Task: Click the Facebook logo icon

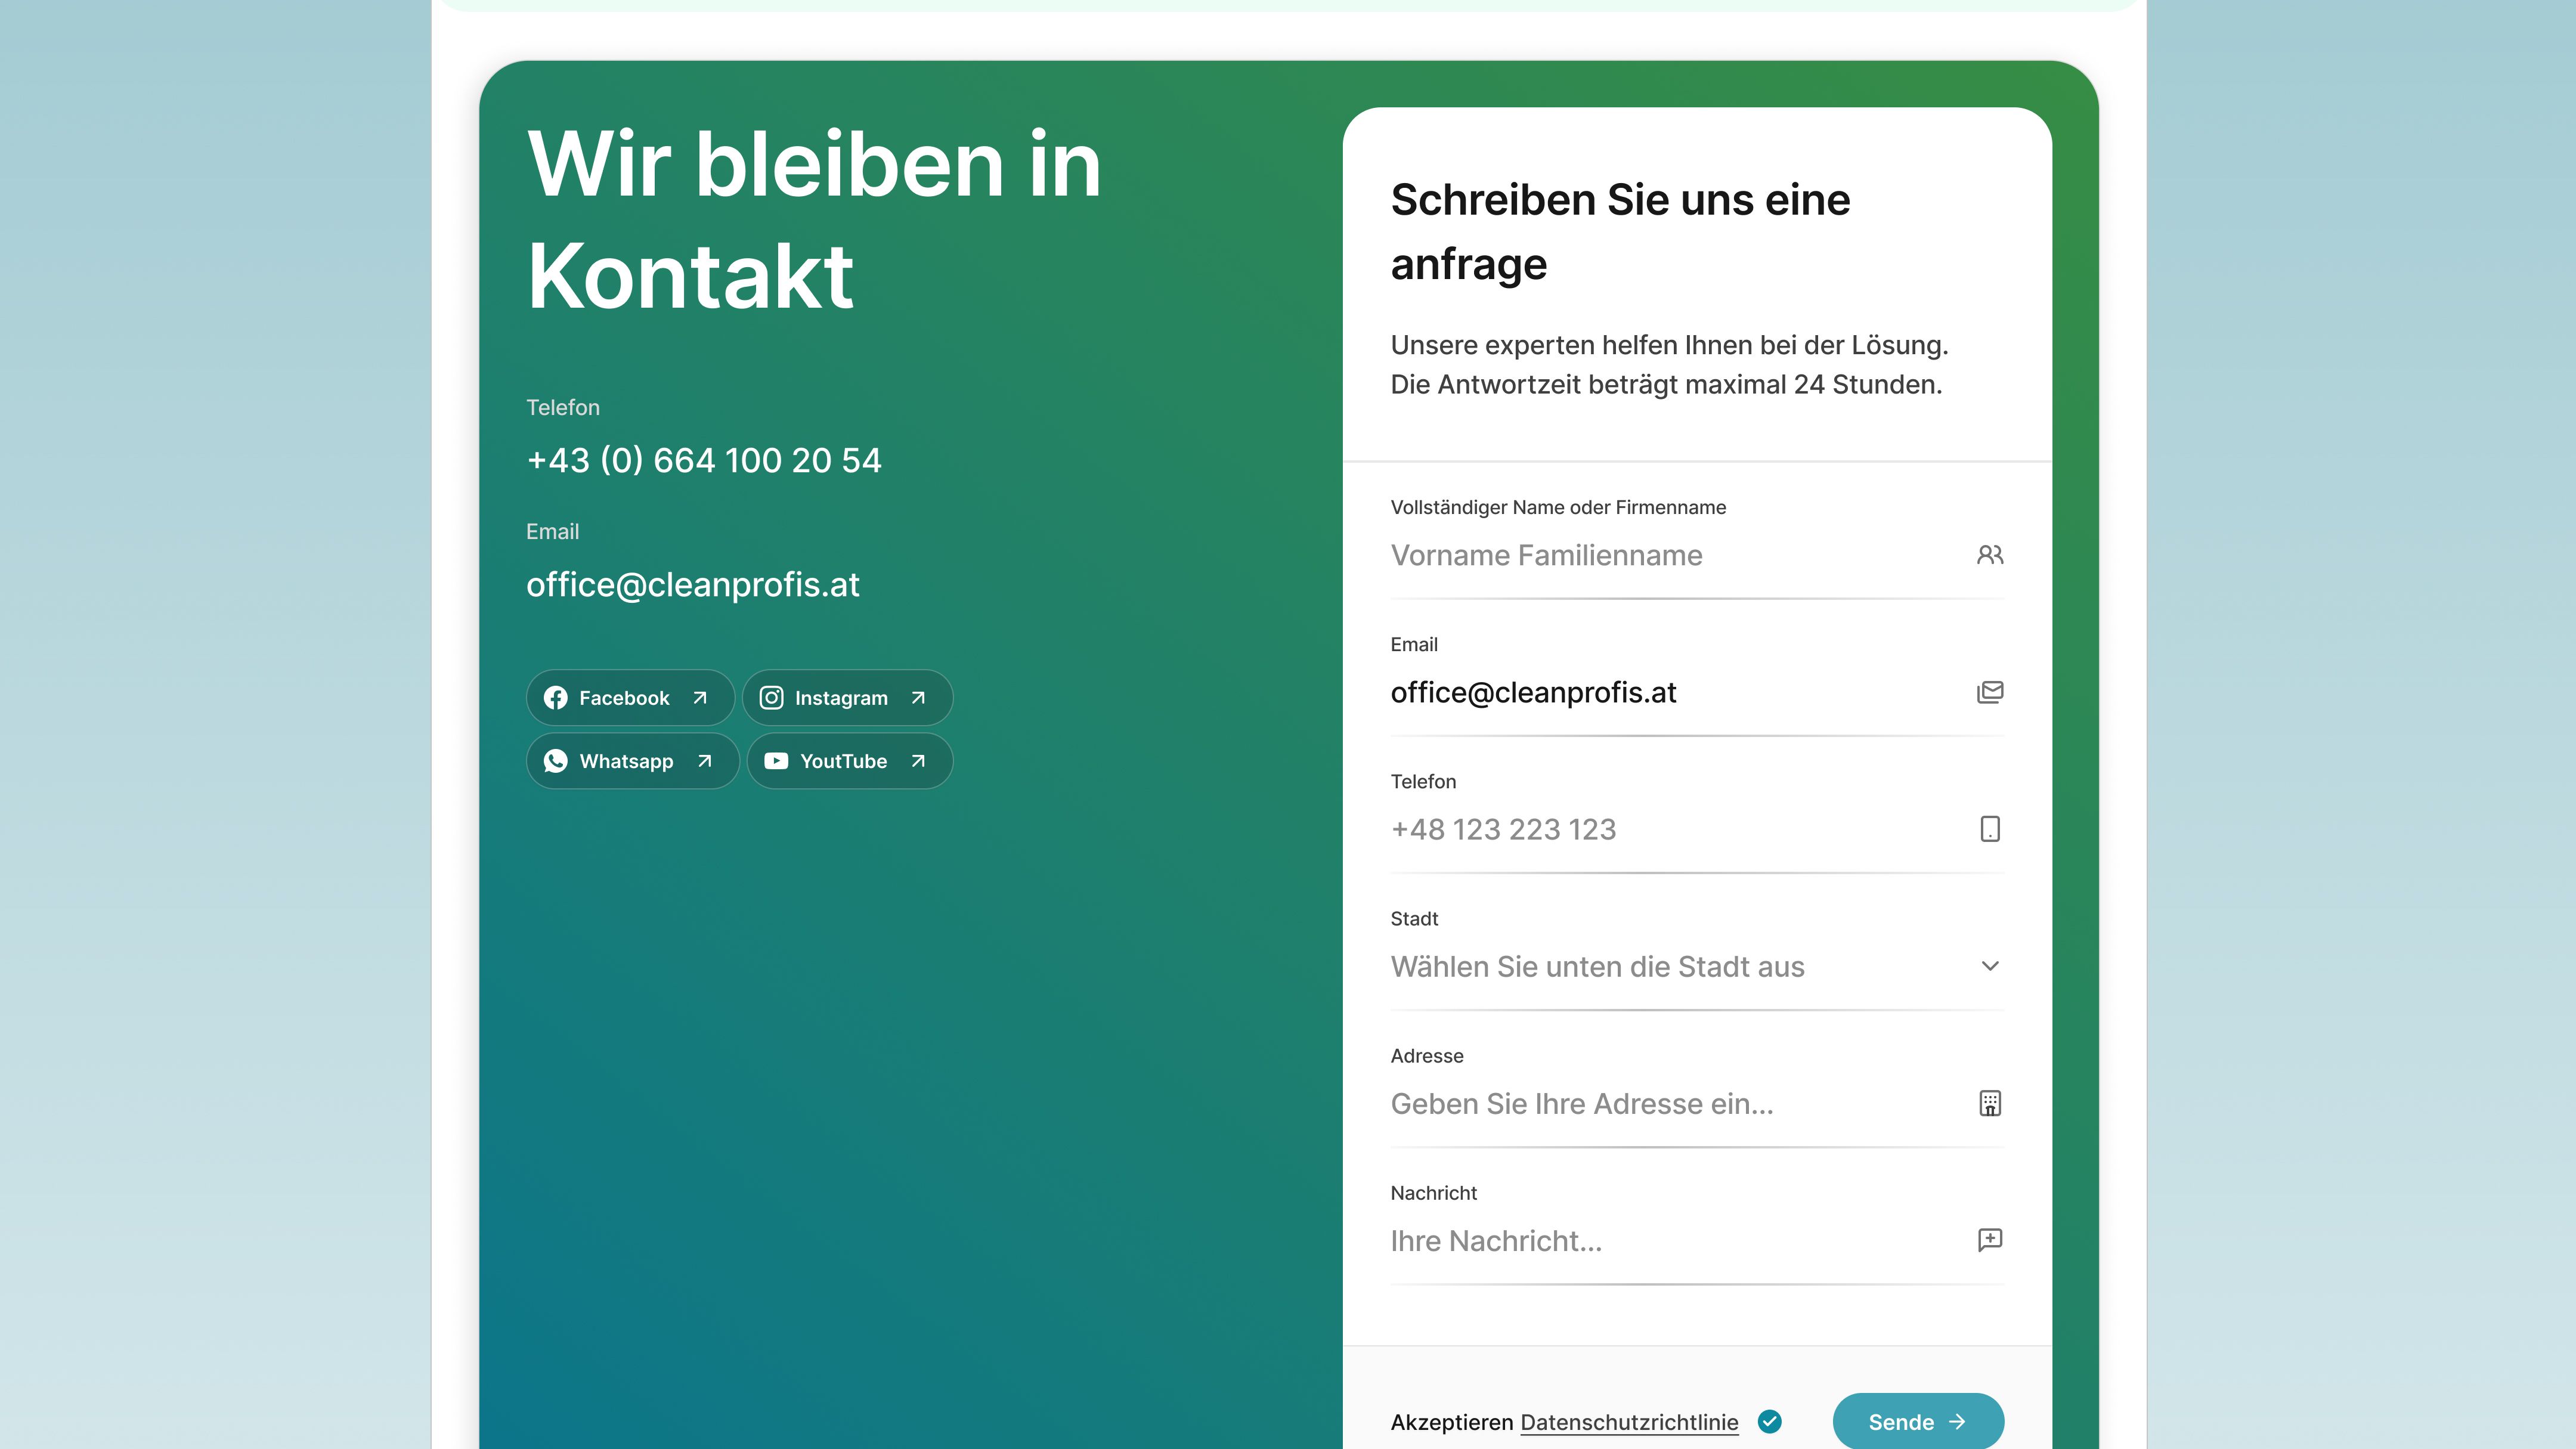Action: coord(555,698)
